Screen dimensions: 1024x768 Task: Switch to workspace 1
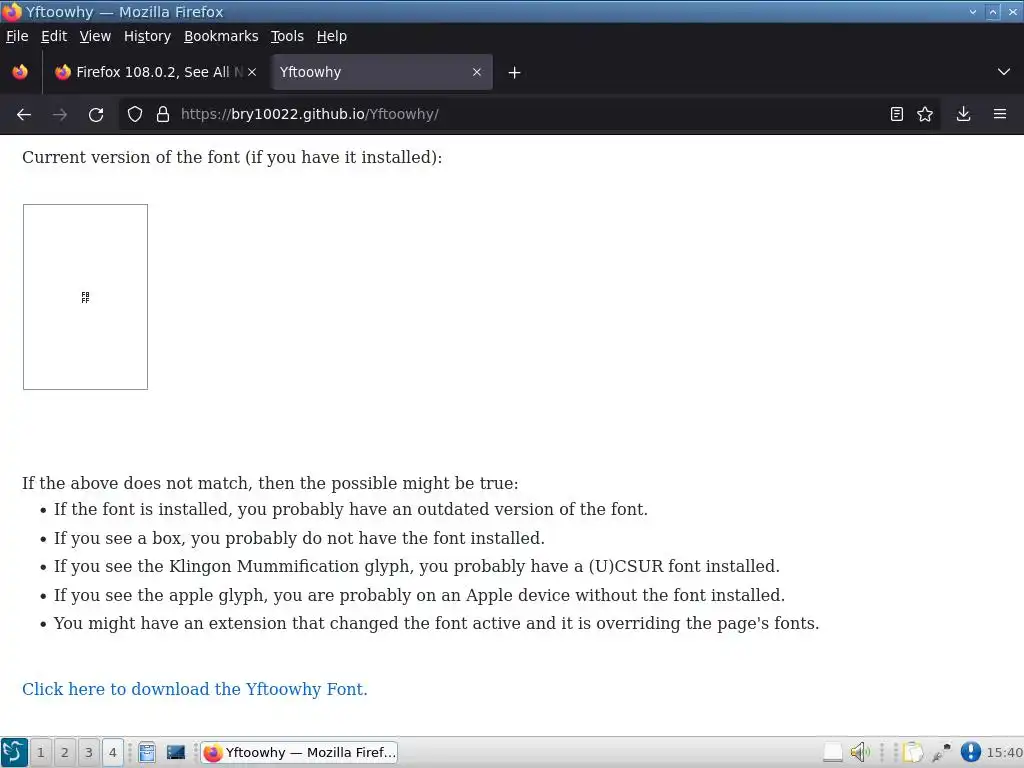(40, 752)
